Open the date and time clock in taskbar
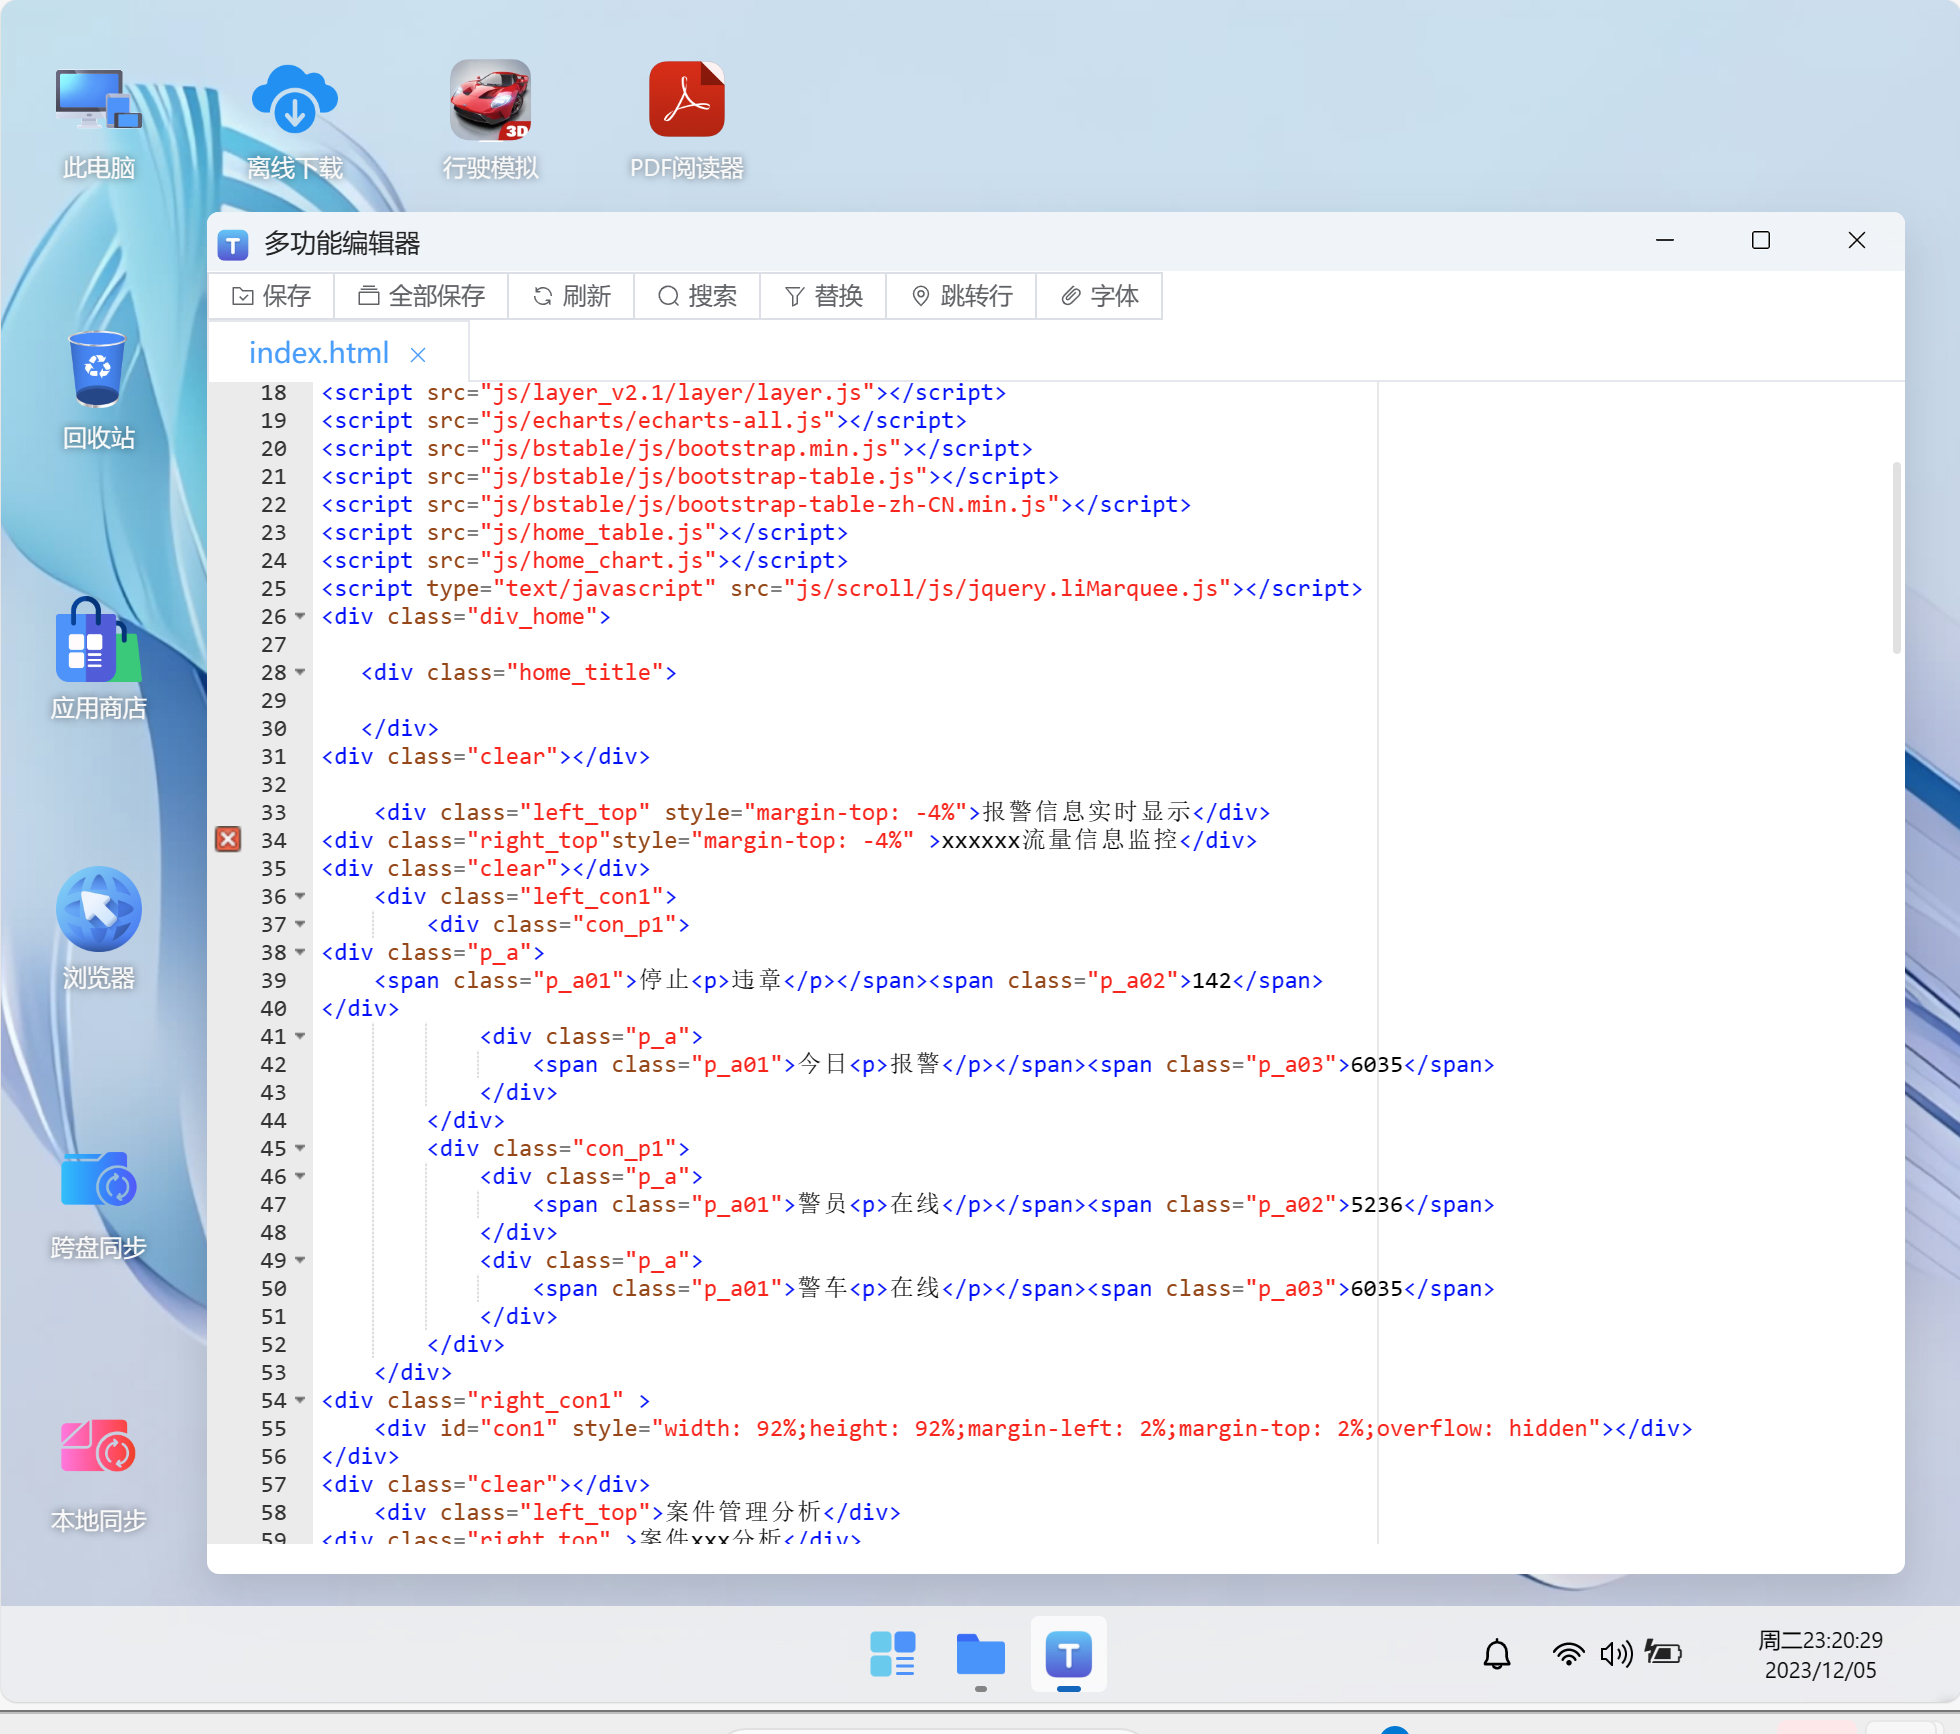 point(1820,1655)
